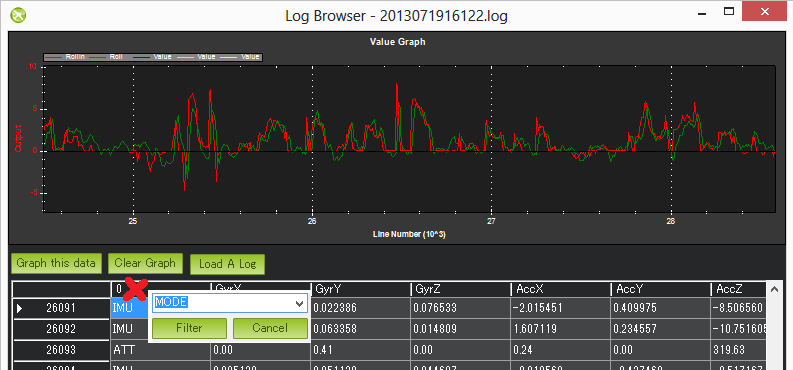Click the Value Graph chart title
Image resolution: width=793 pixels, height=370 pixels.
click(x=398, y=42)
